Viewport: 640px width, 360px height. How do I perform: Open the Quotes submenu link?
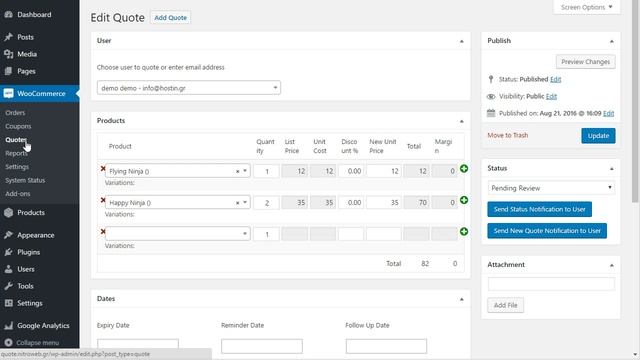coord(16,140)
